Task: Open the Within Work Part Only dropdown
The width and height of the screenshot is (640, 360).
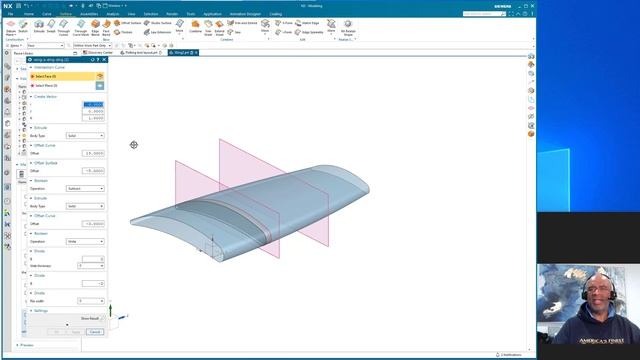Action: point(92,45)
